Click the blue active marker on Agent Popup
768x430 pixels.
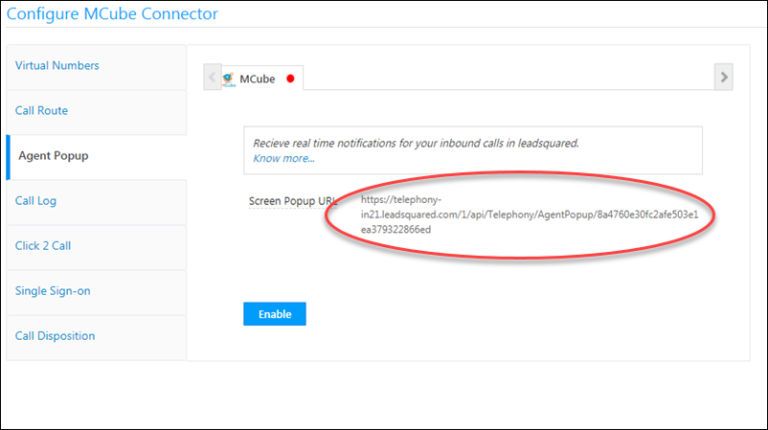click(8, 156)
